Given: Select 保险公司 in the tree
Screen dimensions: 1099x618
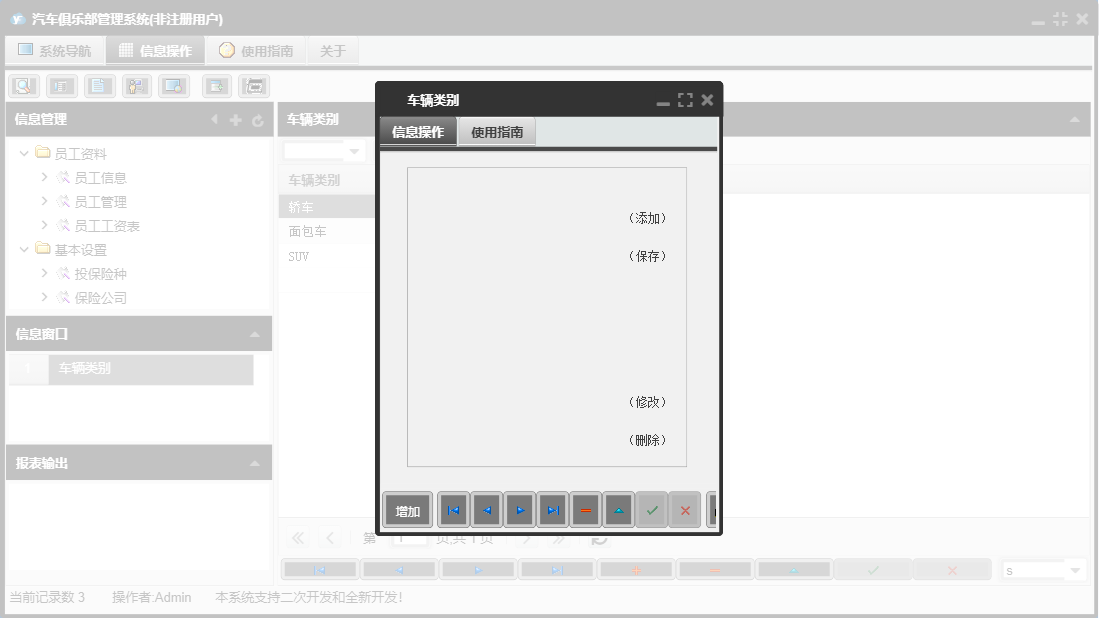Looking at the screenshot, I should tap(100, 298).
